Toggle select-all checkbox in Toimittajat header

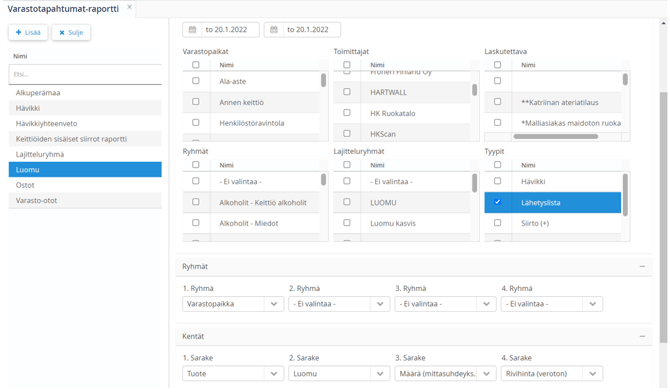[x=347, y=65]
